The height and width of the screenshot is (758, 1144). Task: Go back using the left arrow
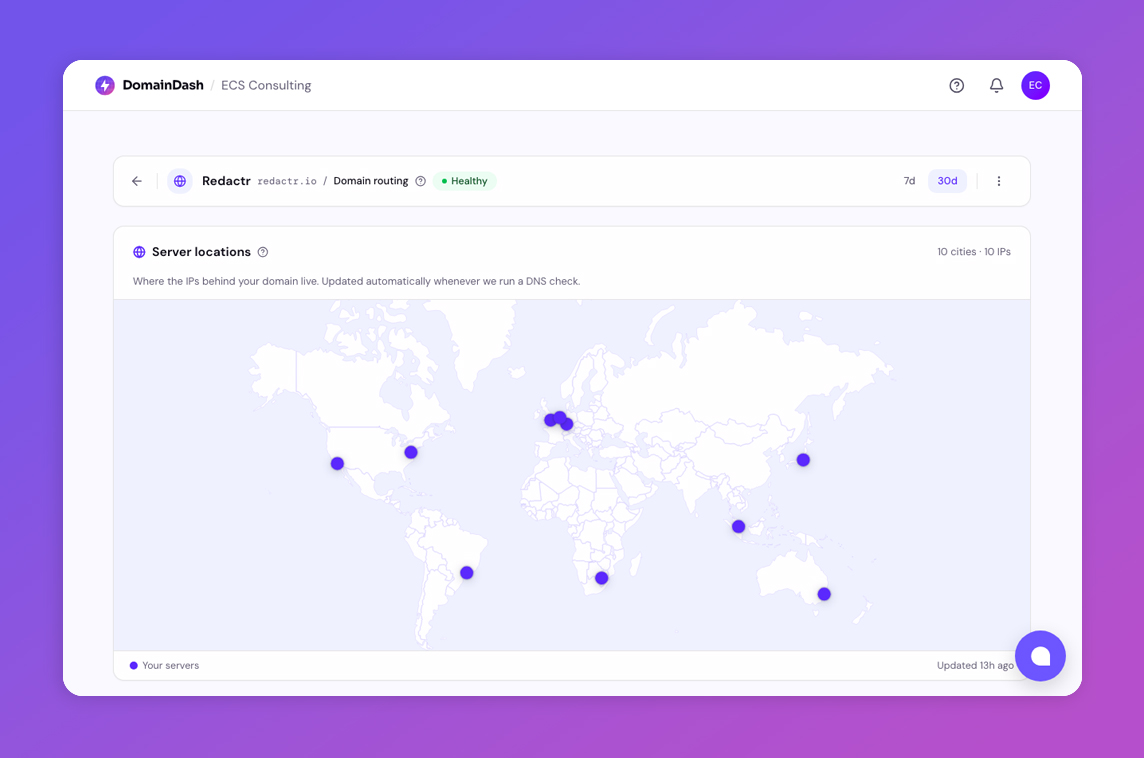point(137,181)
